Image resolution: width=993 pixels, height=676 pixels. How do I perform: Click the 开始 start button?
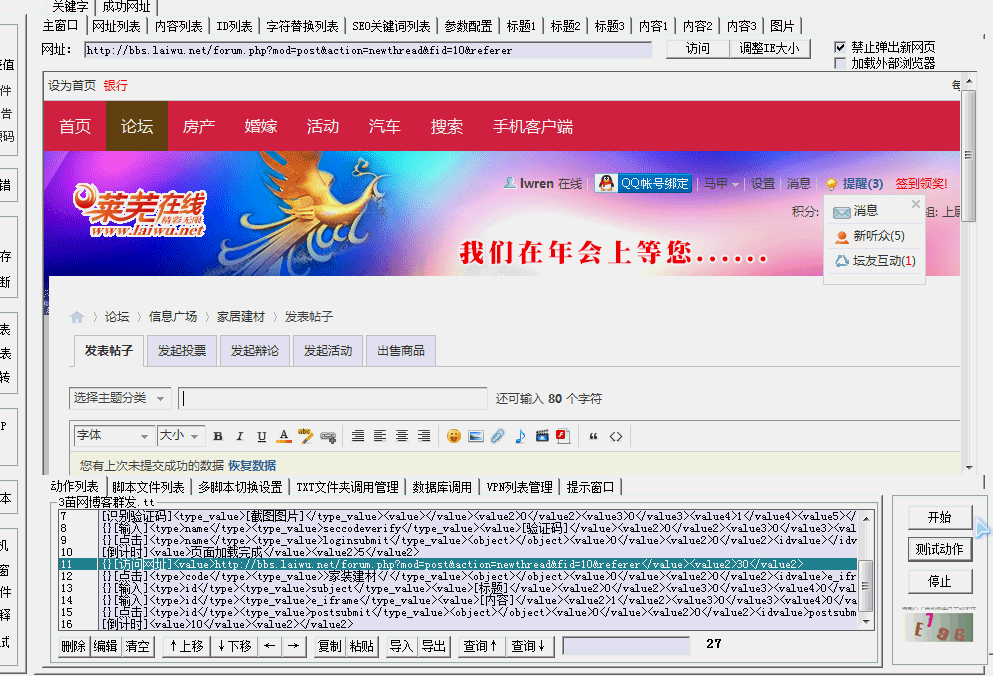coord(939,518)
